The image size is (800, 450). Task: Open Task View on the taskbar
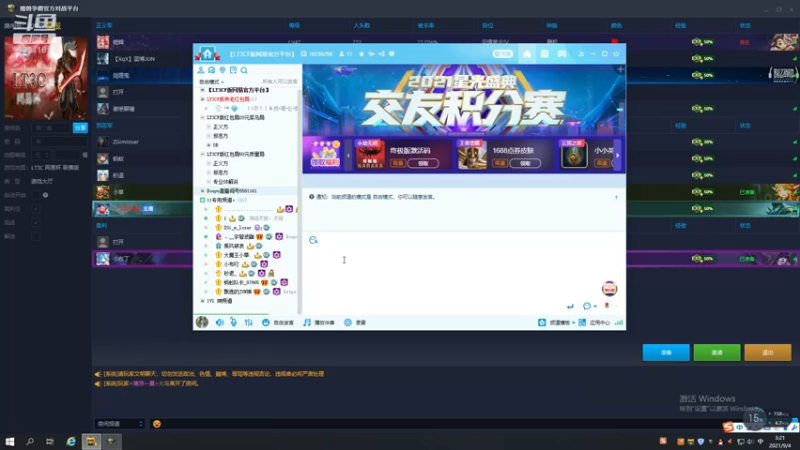49,441
